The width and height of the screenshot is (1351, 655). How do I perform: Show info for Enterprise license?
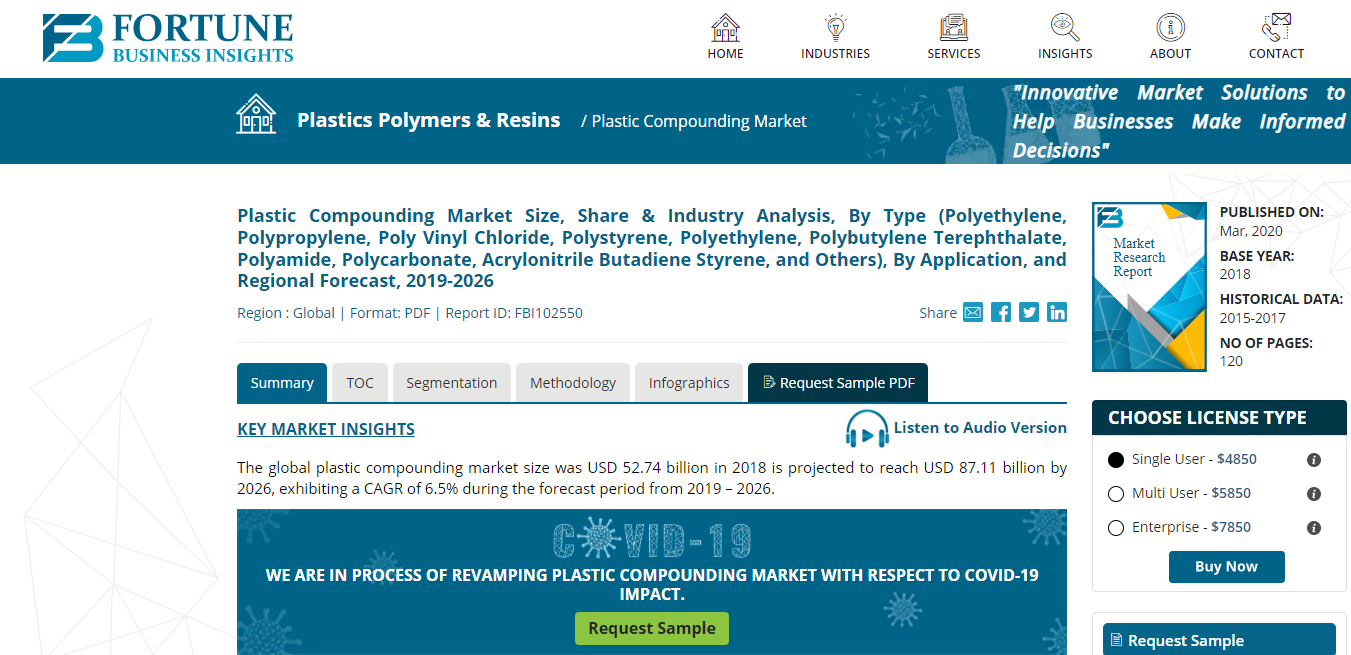tap(1314, 528)
